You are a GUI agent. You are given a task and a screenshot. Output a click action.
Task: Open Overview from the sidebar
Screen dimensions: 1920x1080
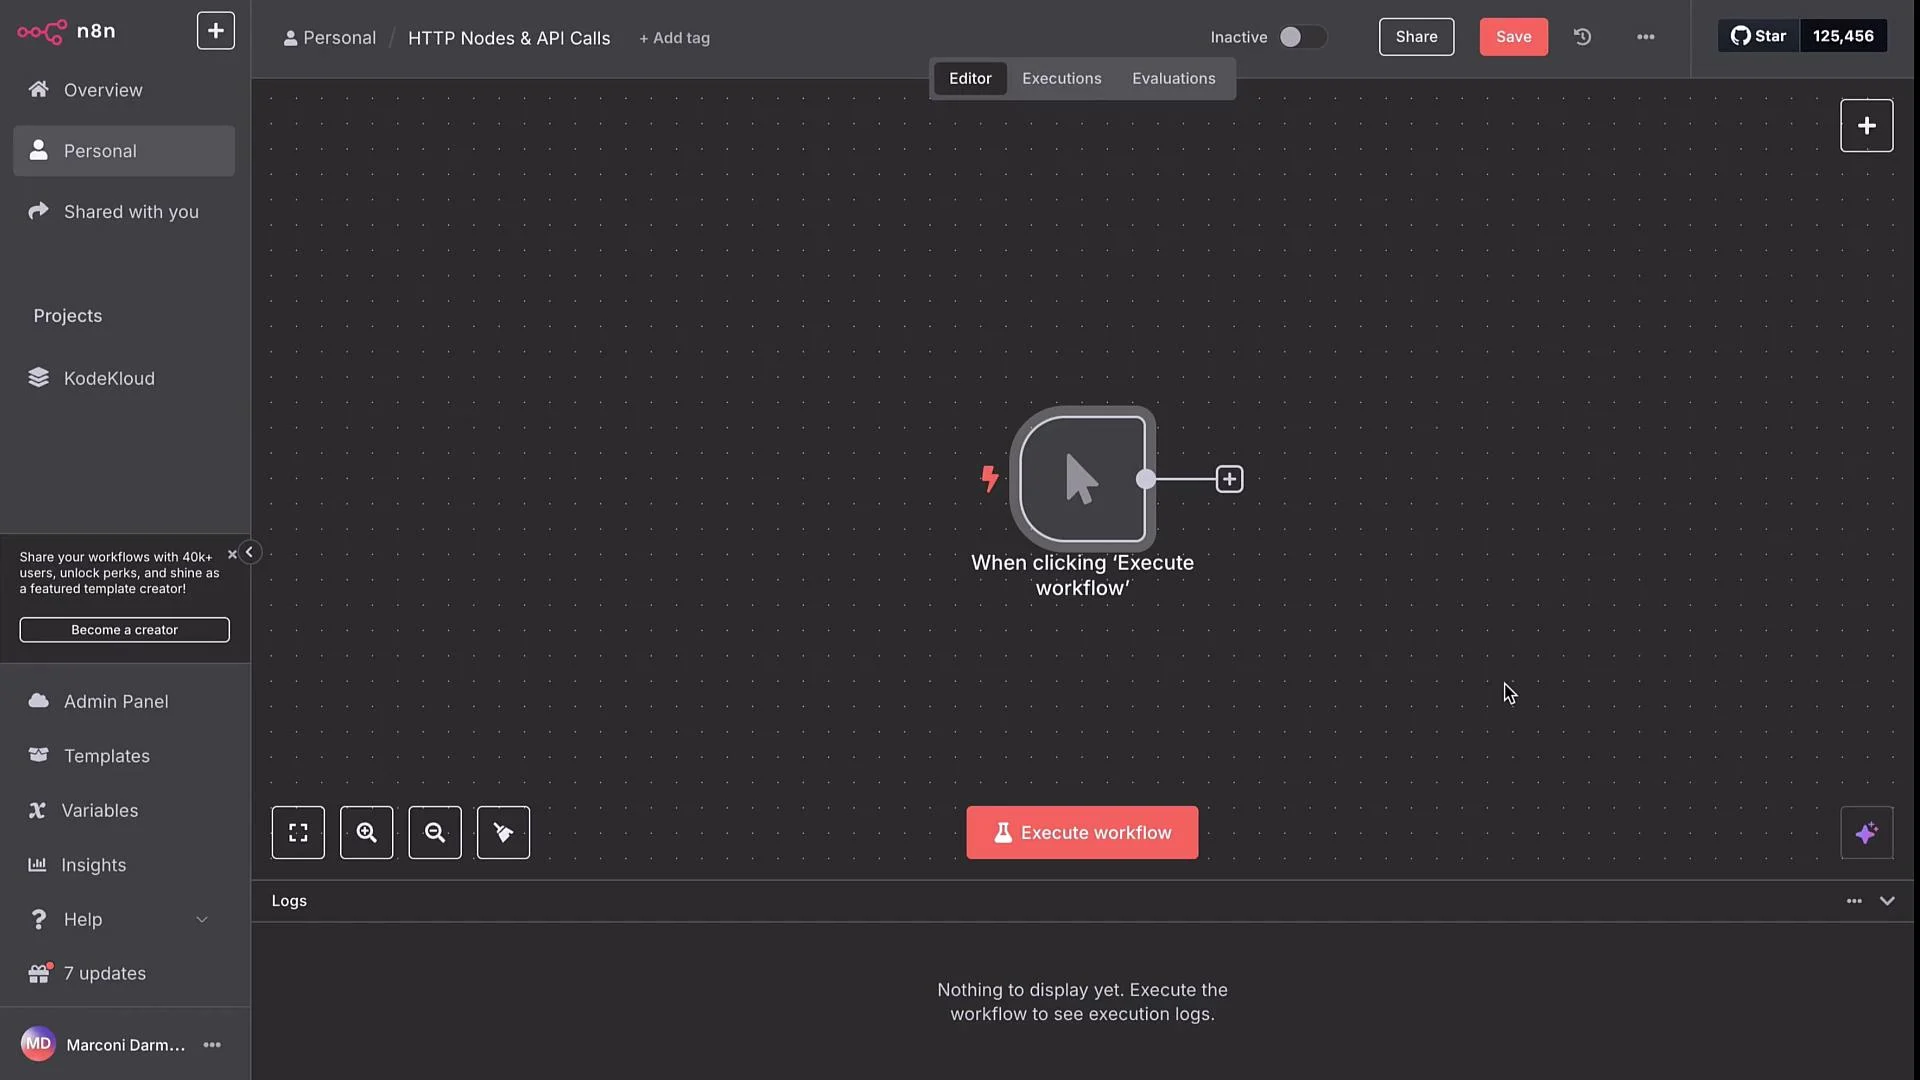click(124, 90)
